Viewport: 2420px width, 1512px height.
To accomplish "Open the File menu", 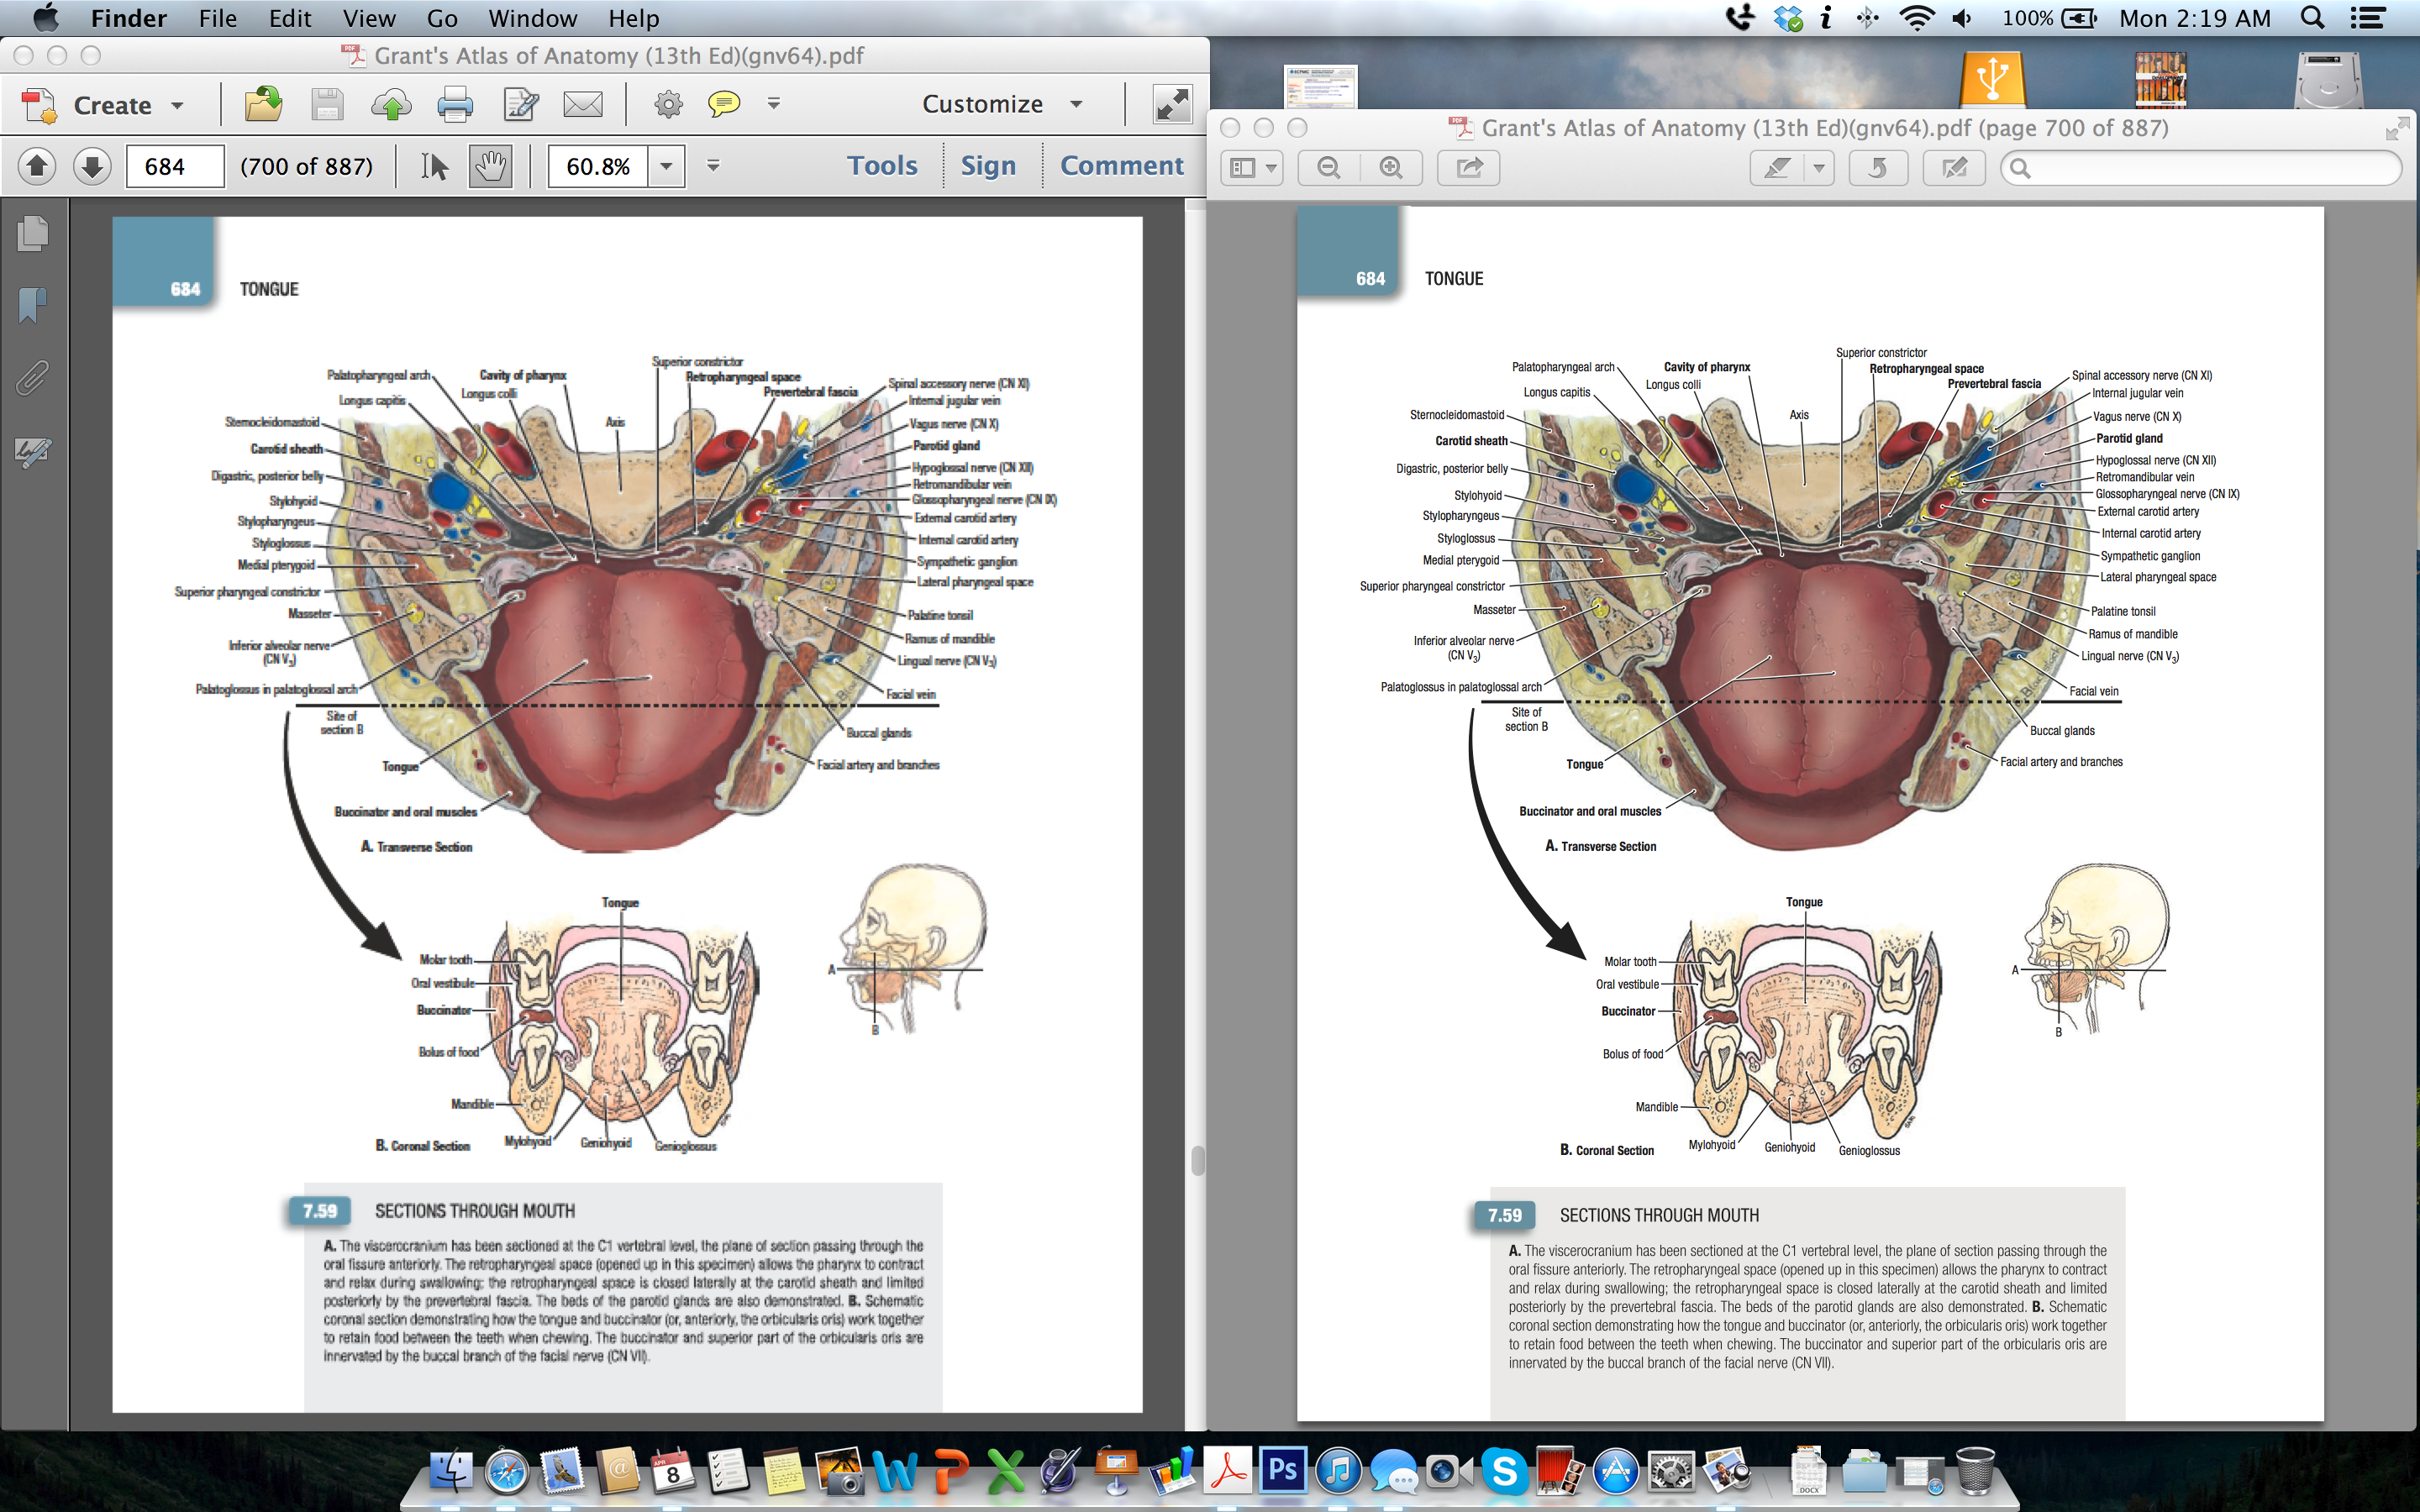I will 217,18.
